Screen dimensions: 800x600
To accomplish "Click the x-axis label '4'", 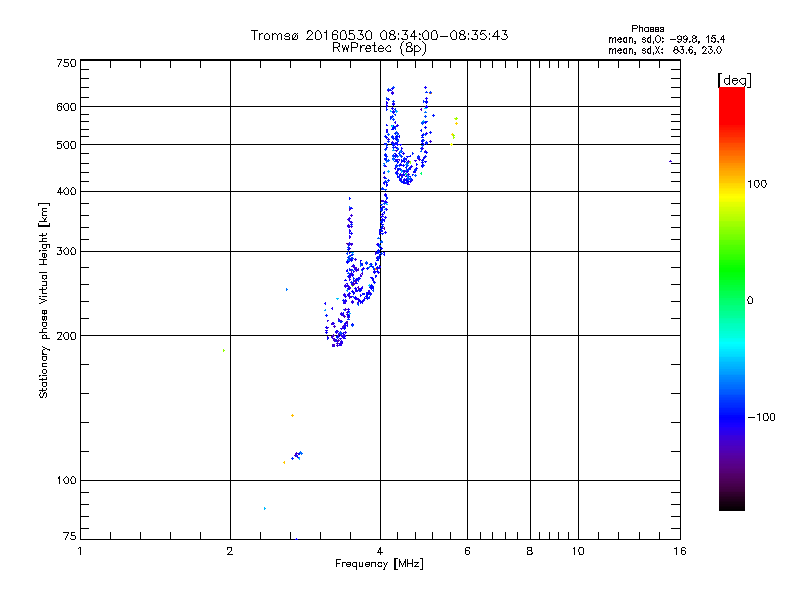I will coord(380,551).
